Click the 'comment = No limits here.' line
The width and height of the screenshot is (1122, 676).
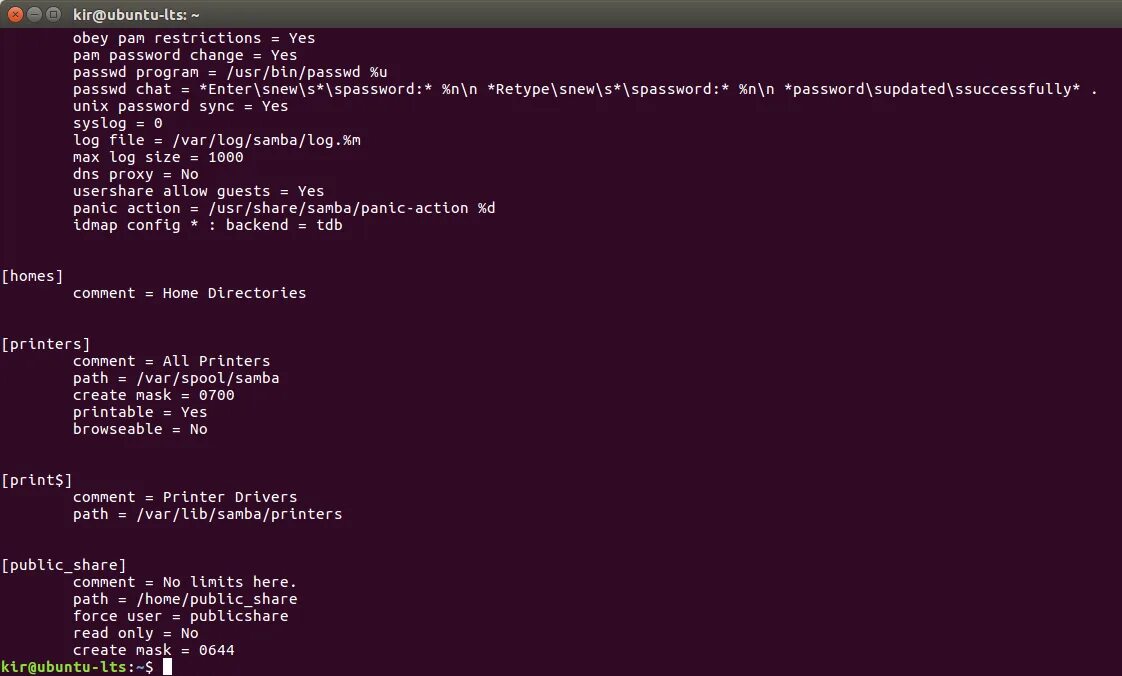coord(185,582)
